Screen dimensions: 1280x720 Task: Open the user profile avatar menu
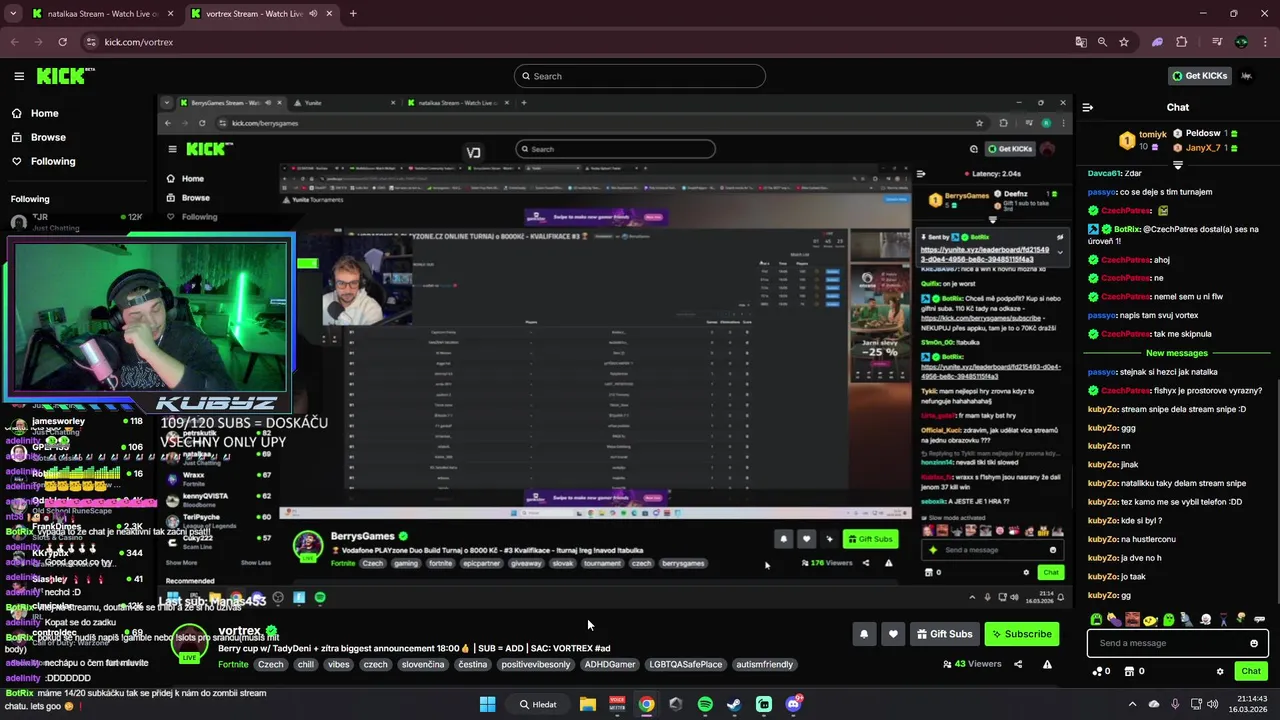coord(1247,76)
